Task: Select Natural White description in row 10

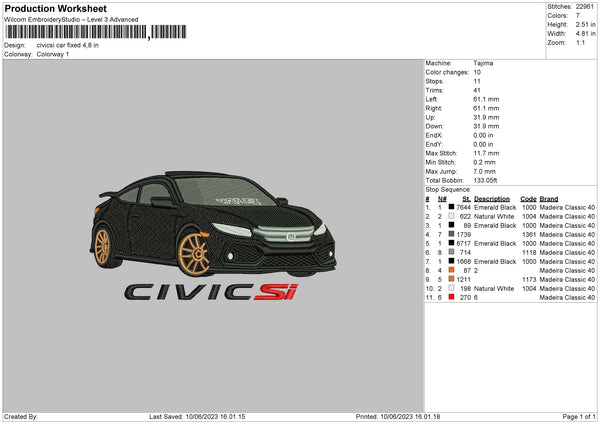Action: pyautogui.click(x=494, y=289)
